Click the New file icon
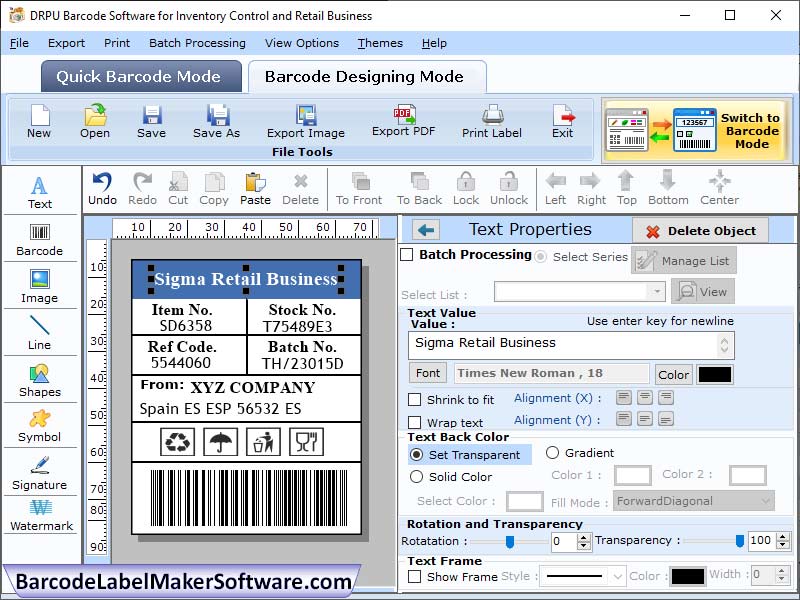Image resolution: width=800 pixels, height=600 pixels. click(x=39, y=121)
